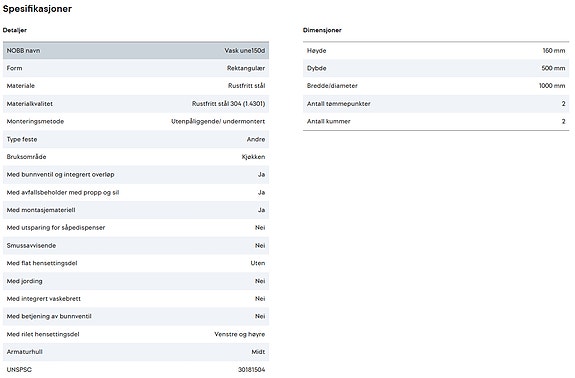Viewport: 575px width, 378px height.
Task: Select Ja for Med bunnventil og integrert overløp
Action: pos(261,175)
